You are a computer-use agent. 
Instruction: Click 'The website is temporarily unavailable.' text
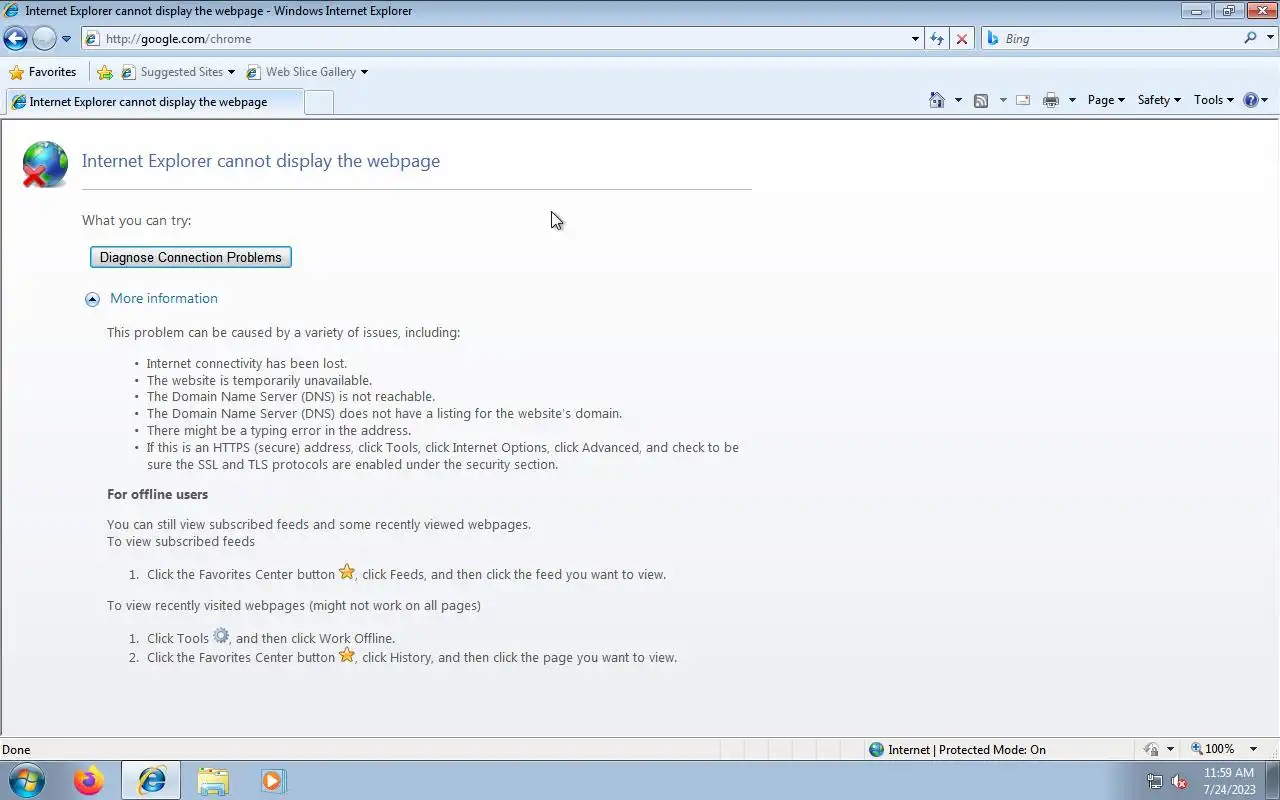(259, 380)
